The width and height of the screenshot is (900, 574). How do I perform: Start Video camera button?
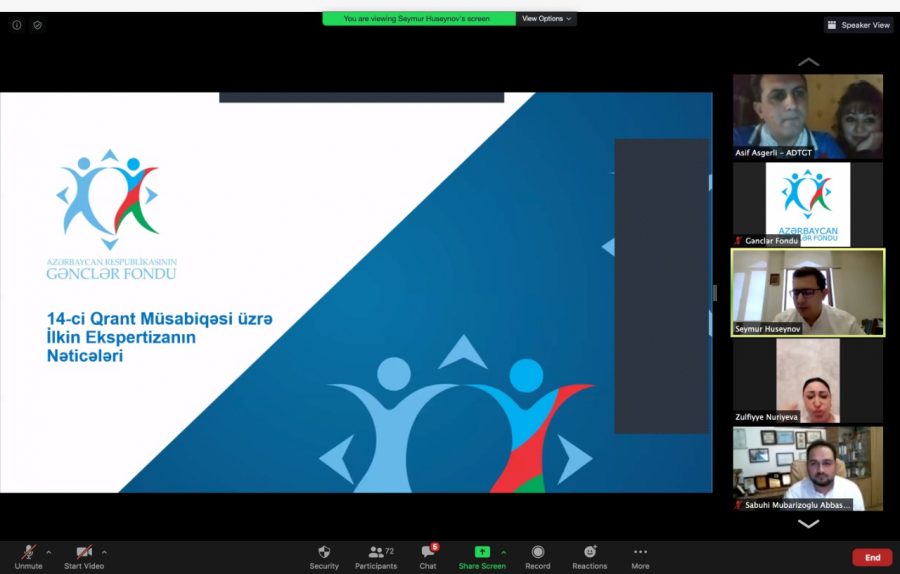(x=84, y=557)
